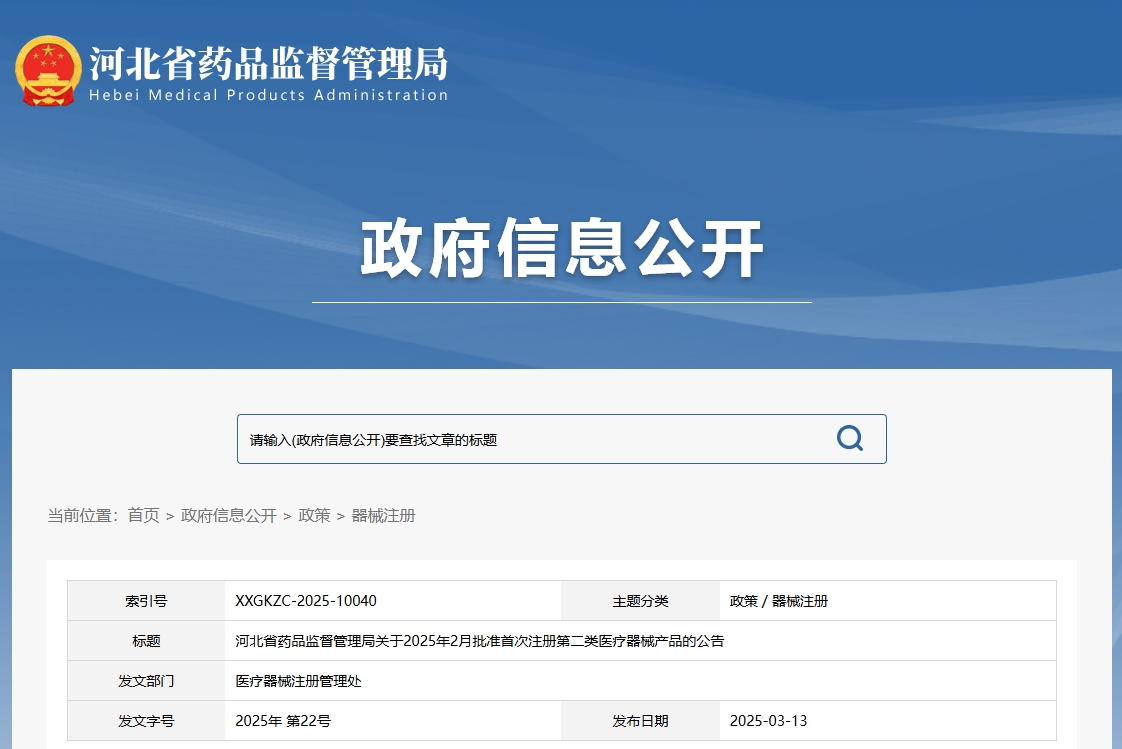
Task: Open 首页 in the breadcrumb
Action: (143, 516)
